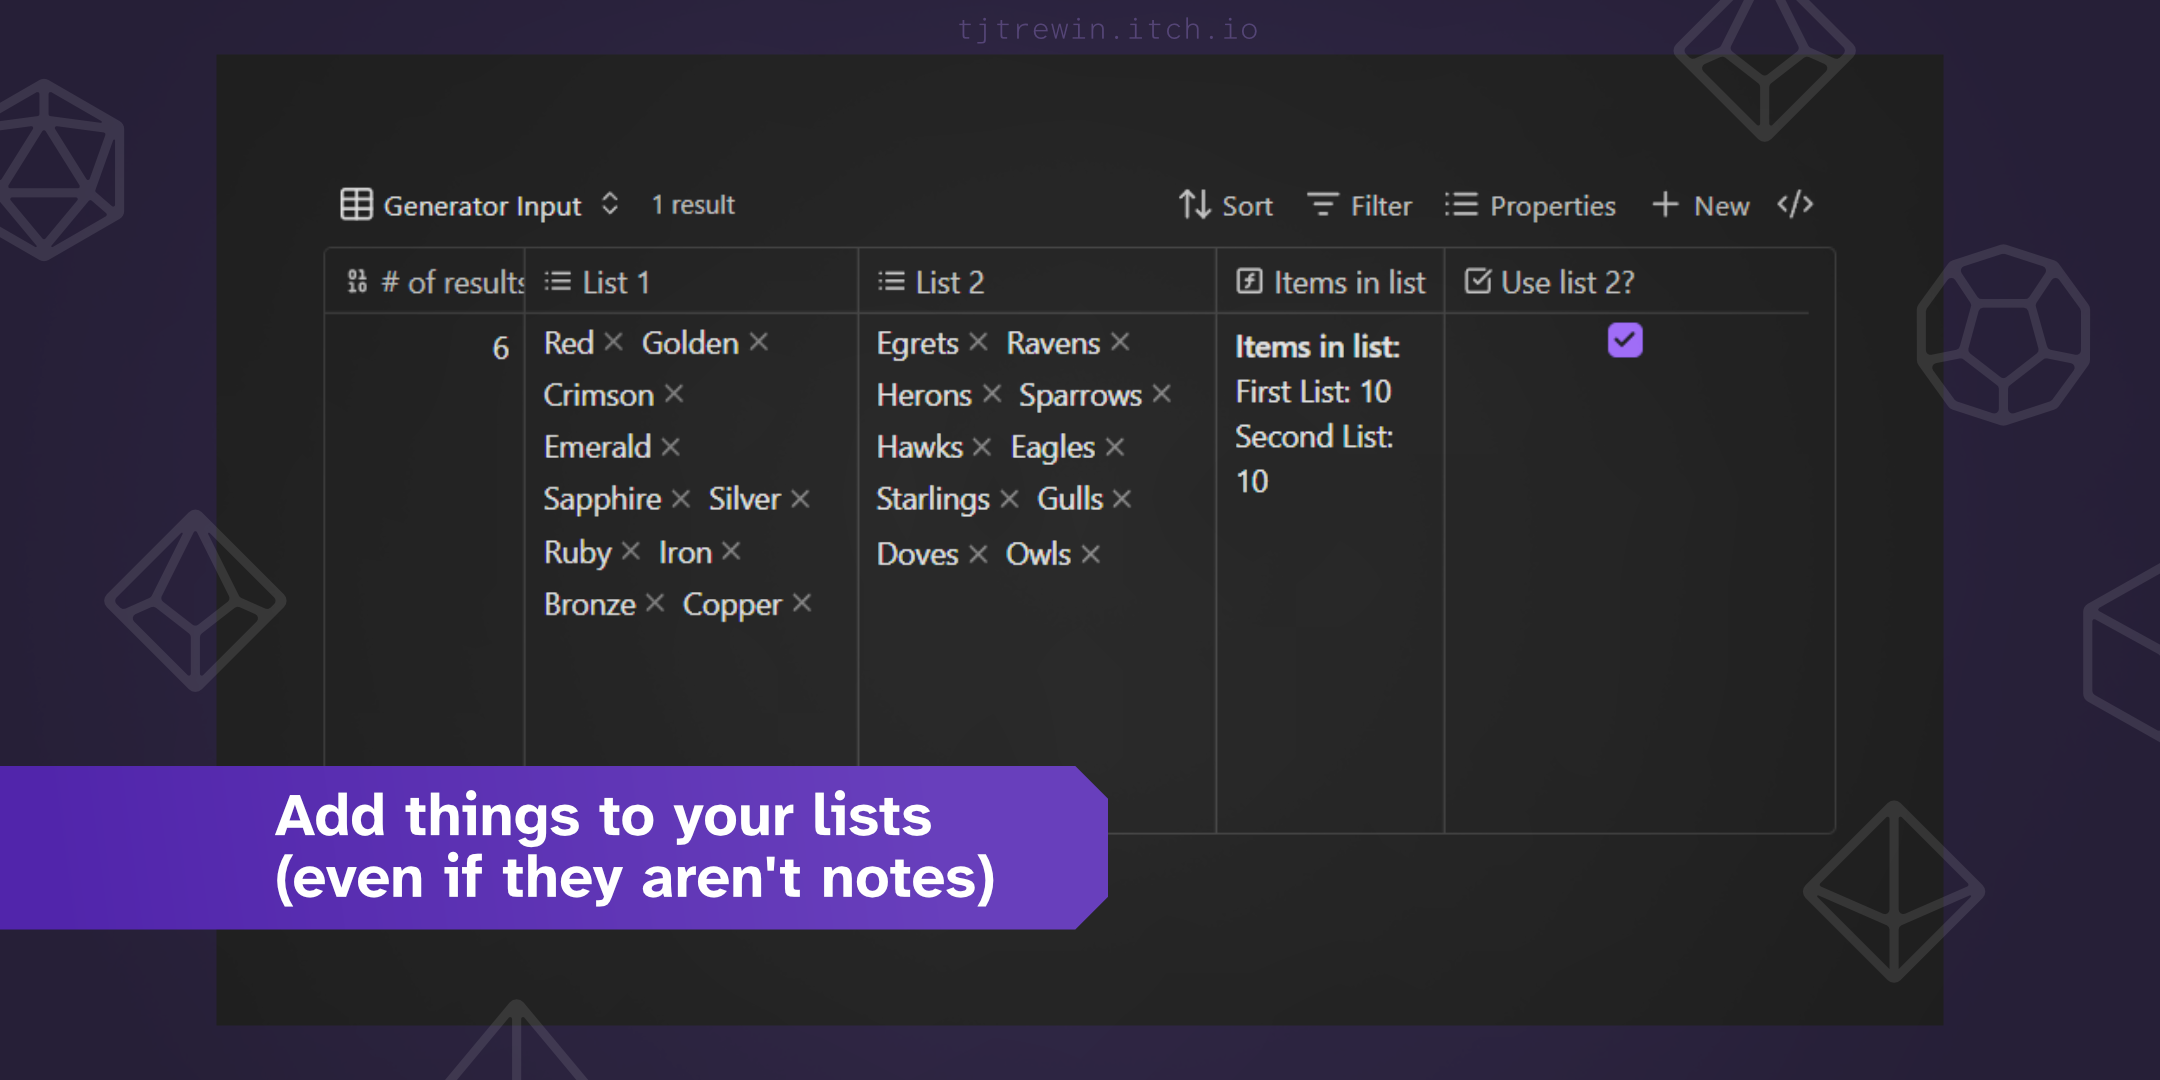2160x1080 pixels.
Task: Add a New row
Action: coord(1700,205)
